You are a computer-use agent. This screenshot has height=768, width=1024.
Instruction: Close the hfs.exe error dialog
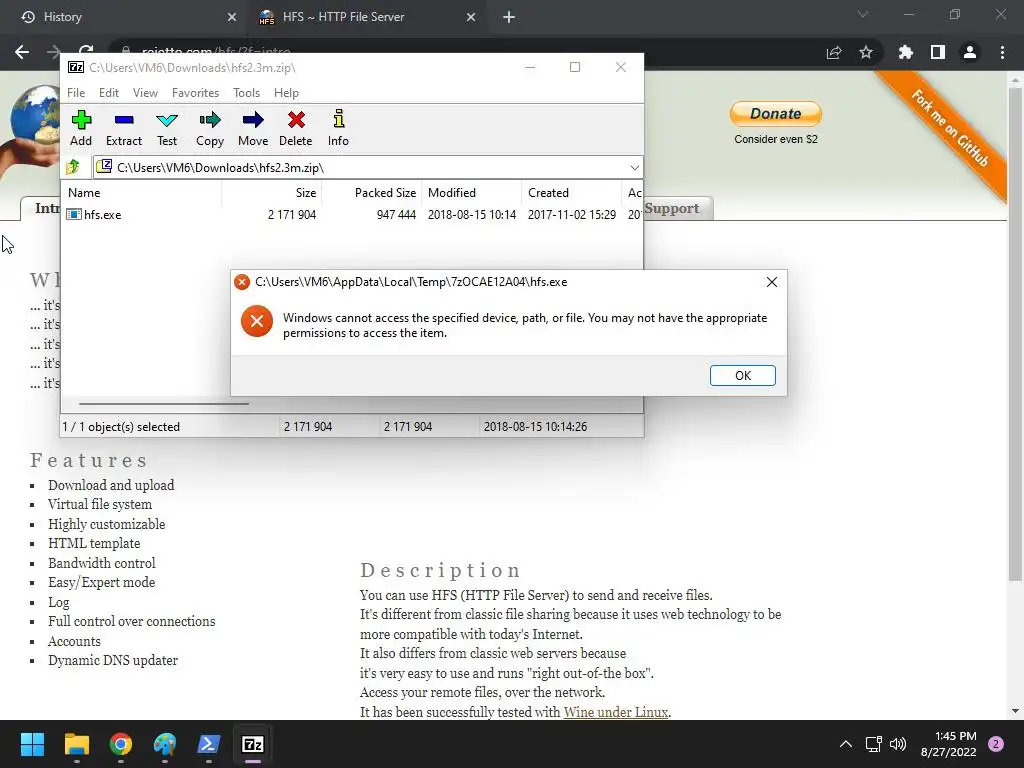point(771,282)
